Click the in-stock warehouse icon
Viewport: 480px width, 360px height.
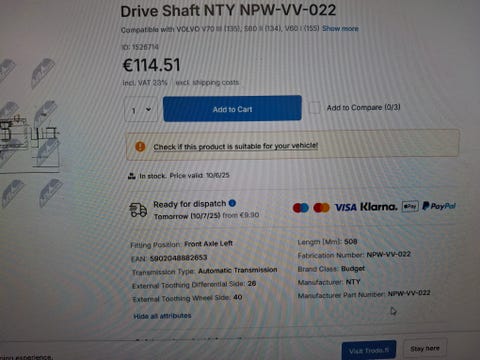click(132, 176)
